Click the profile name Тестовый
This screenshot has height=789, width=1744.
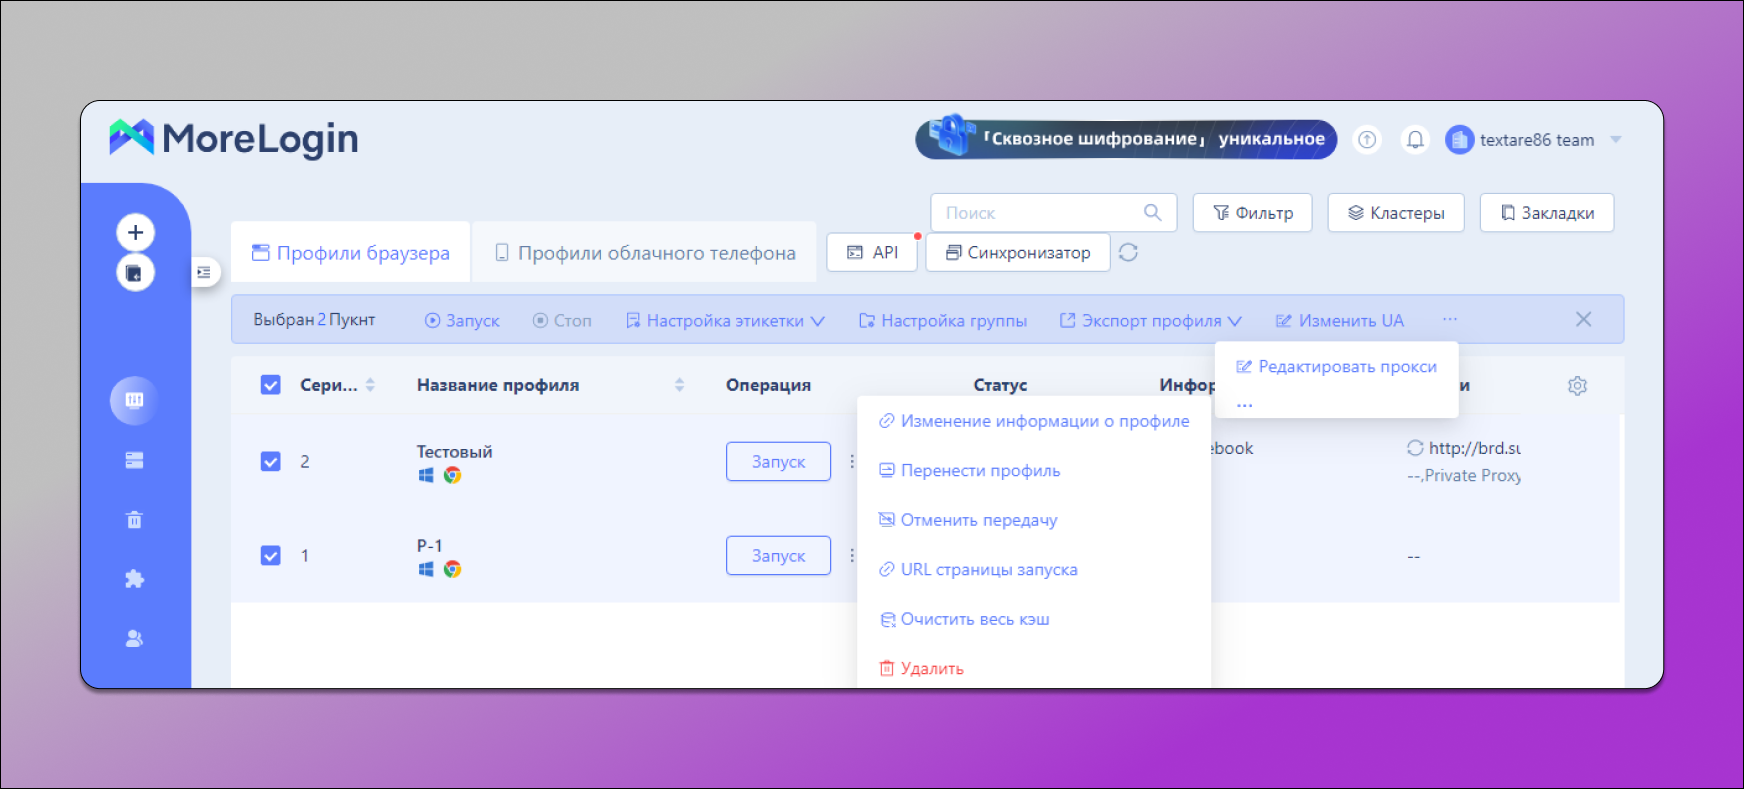pos(455,452)
